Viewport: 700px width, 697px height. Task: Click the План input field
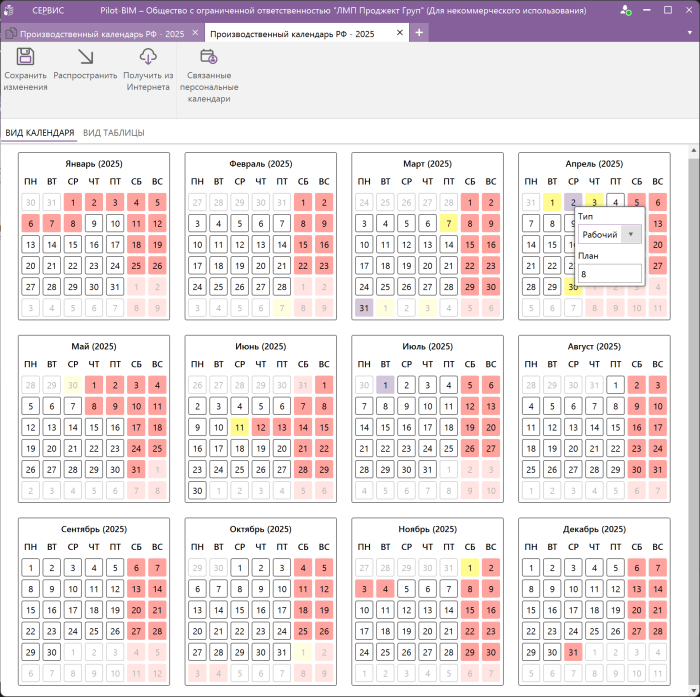click(609, 273)
